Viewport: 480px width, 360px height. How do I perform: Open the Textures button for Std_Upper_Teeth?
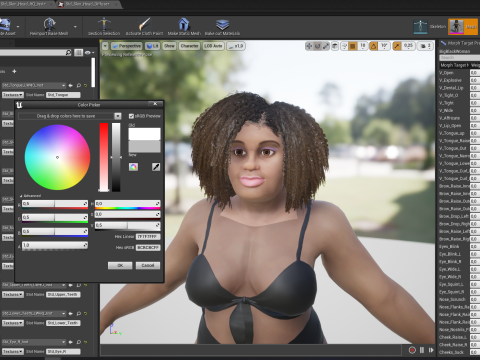pyautogui.click(x=13, y=295)
